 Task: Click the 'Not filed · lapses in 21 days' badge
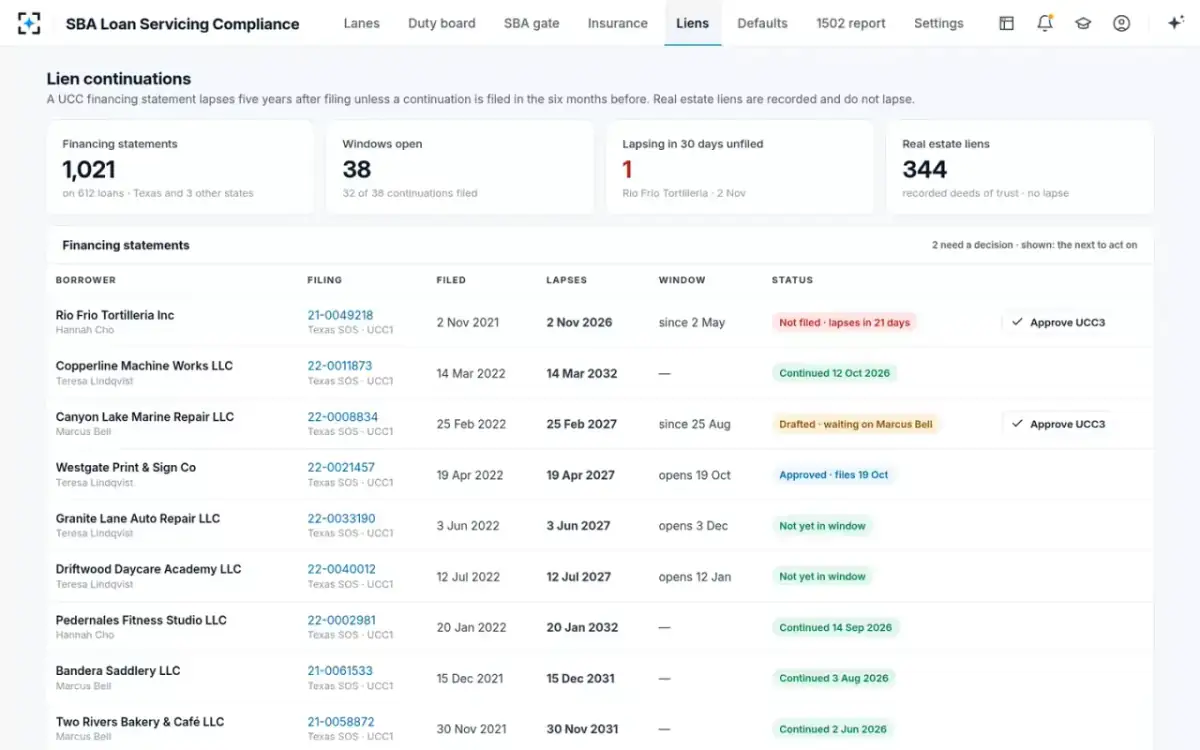[844, 322]
